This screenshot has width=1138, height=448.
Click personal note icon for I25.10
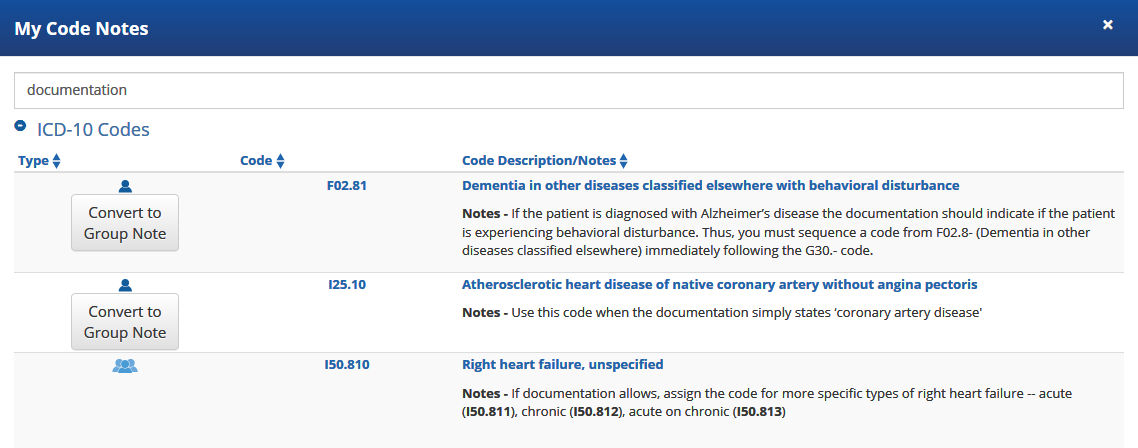tap(125, 285)
